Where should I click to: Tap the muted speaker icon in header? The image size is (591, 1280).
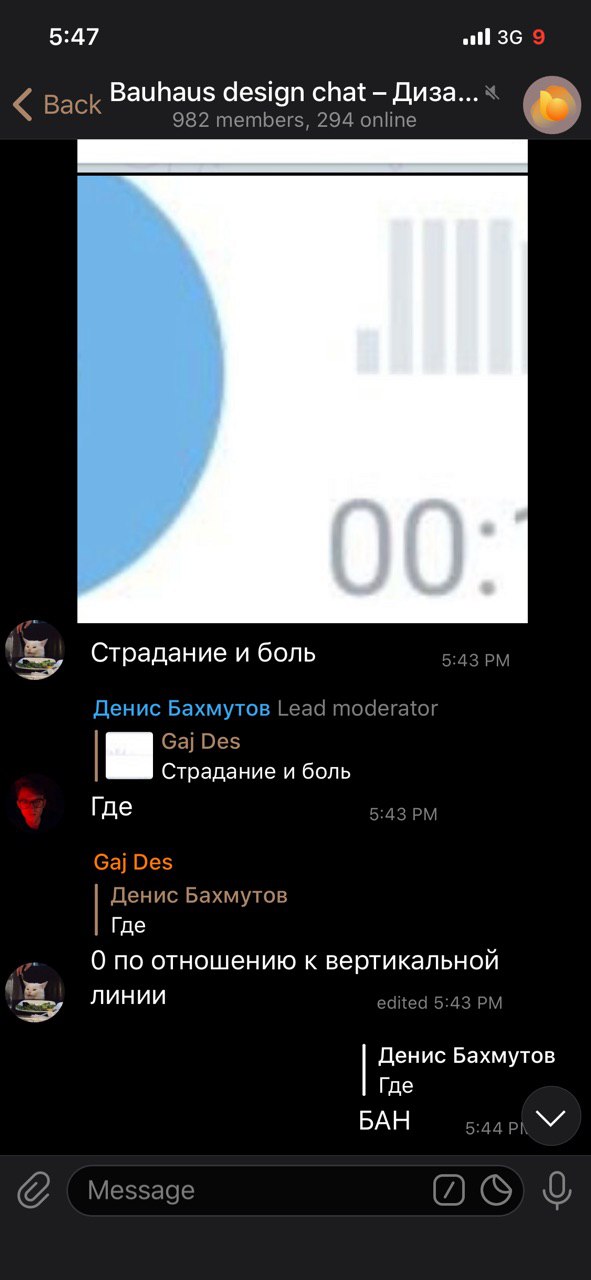(492, 93)
